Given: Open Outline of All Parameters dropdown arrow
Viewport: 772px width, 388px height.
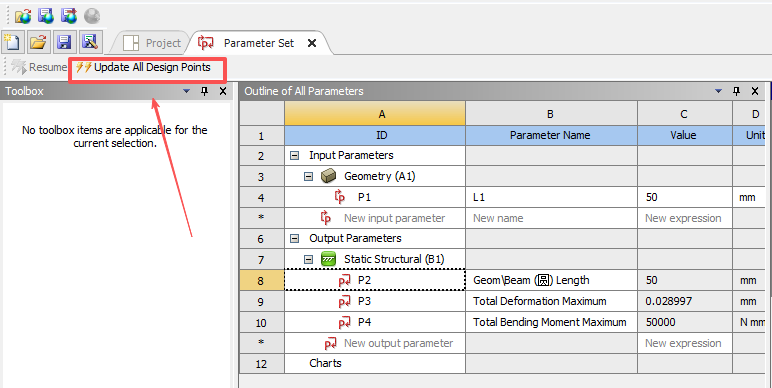Looking at the screenshot, I should click(x=718, y=91).
